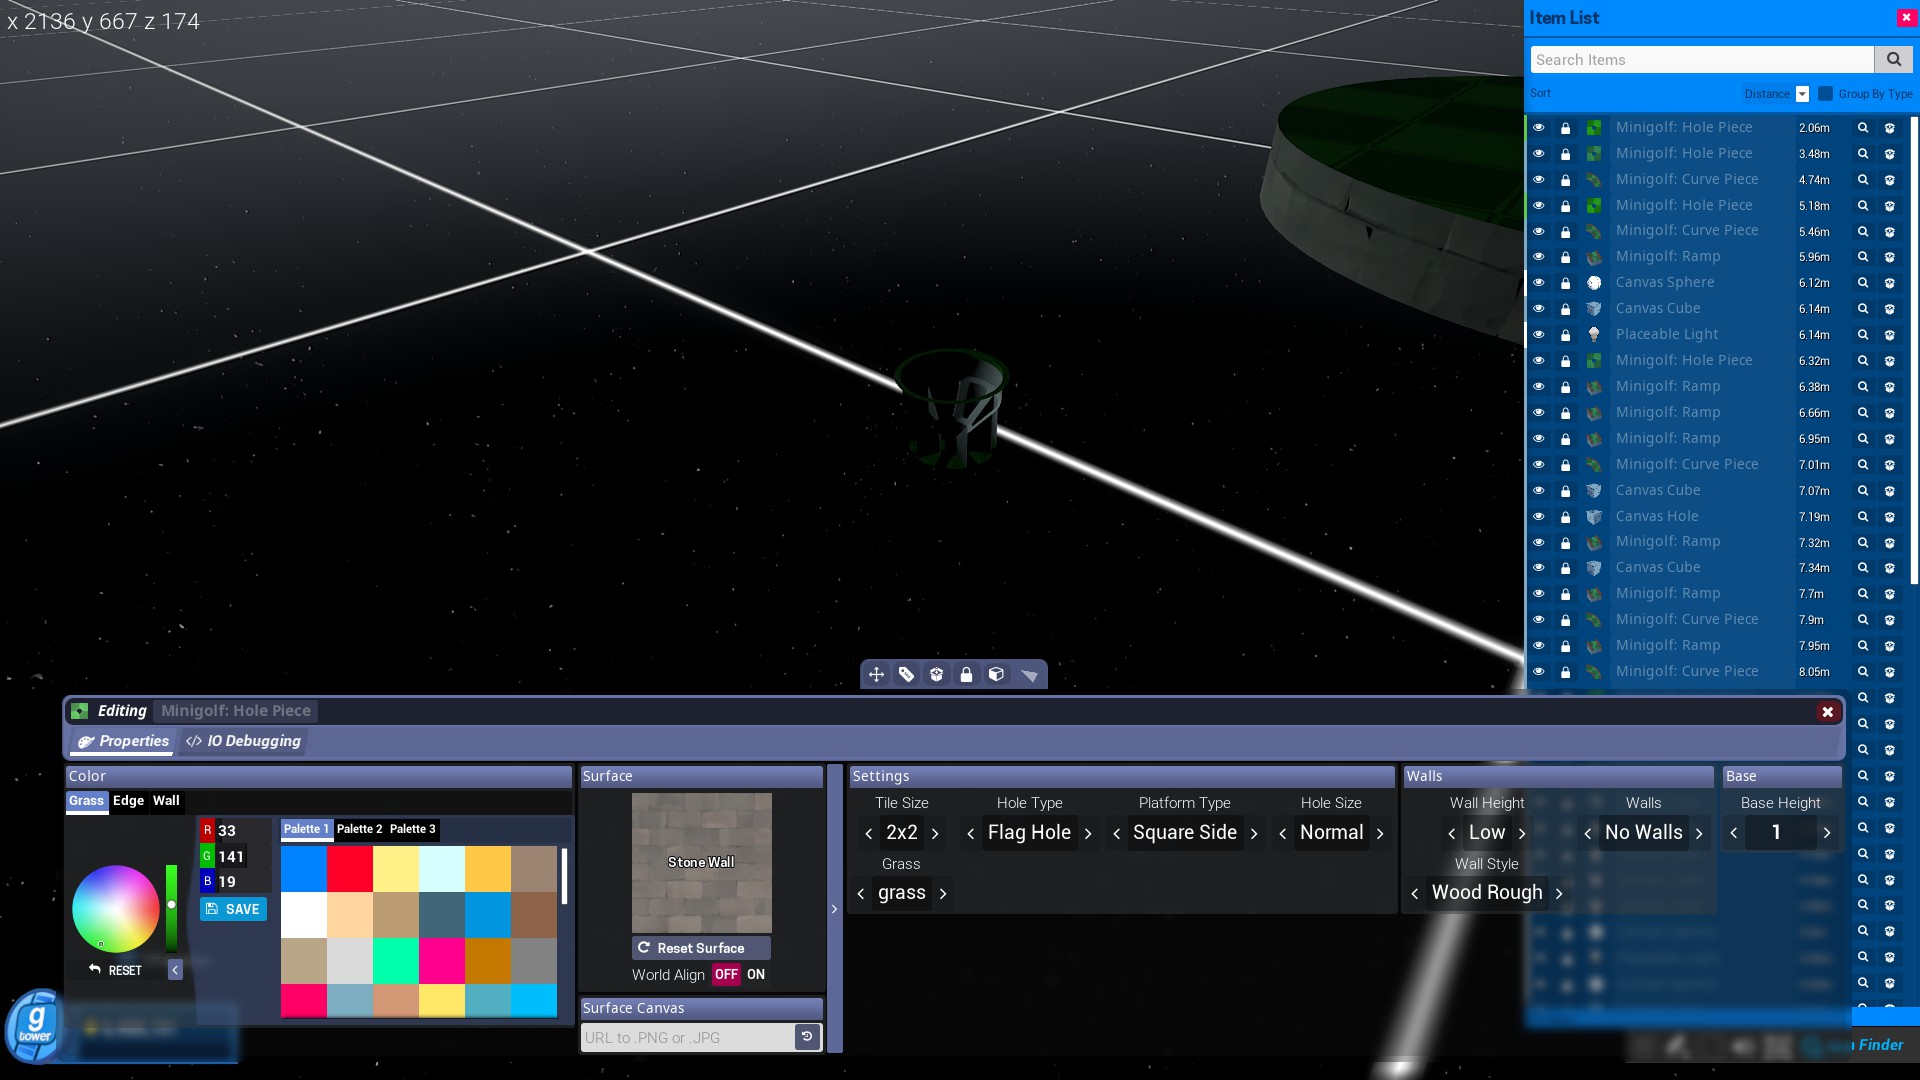
Task: Find the Canvas Sphere with its magnifier icon
Action: coord(1862,283)
